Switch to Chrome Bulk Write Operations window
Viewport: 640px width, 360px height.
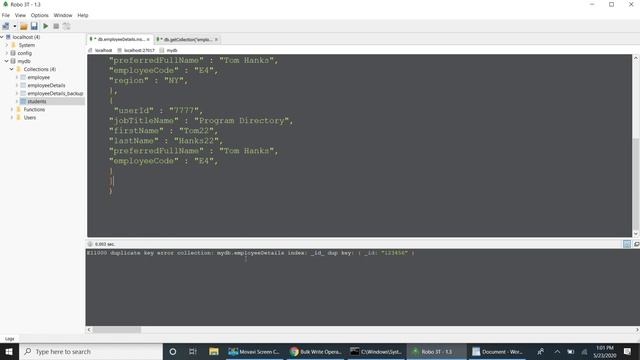(x=315, y=351)
